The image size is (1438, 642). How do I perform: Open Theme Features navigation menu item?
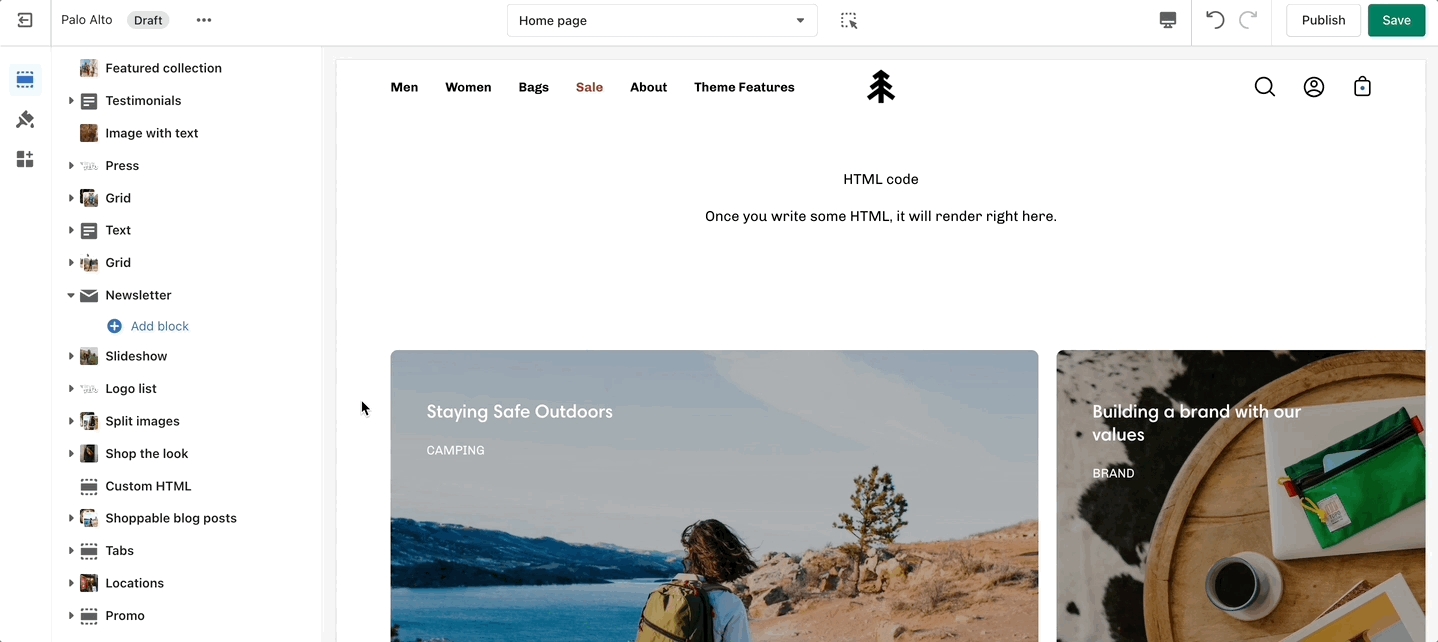coord(744,87)
